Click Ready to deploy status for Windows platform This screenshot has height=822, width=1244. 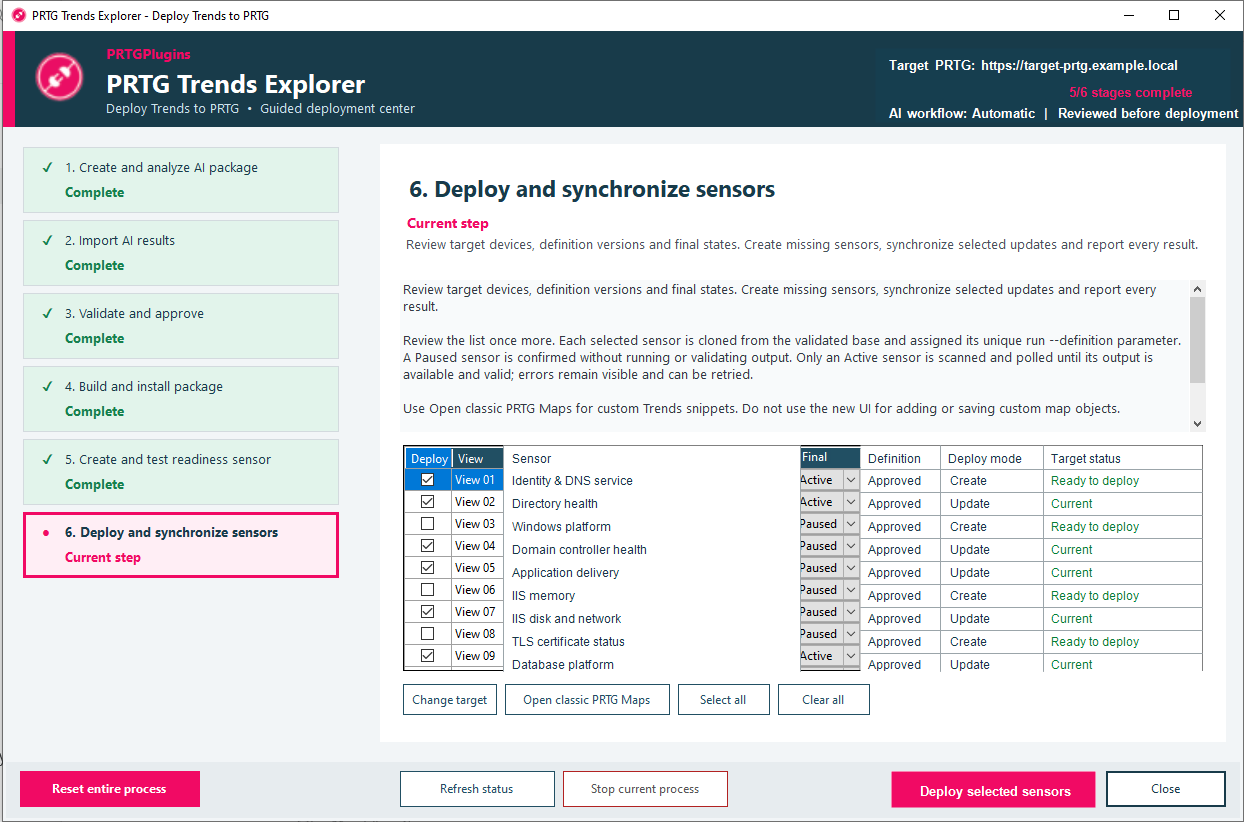[x=1095, y=527]
